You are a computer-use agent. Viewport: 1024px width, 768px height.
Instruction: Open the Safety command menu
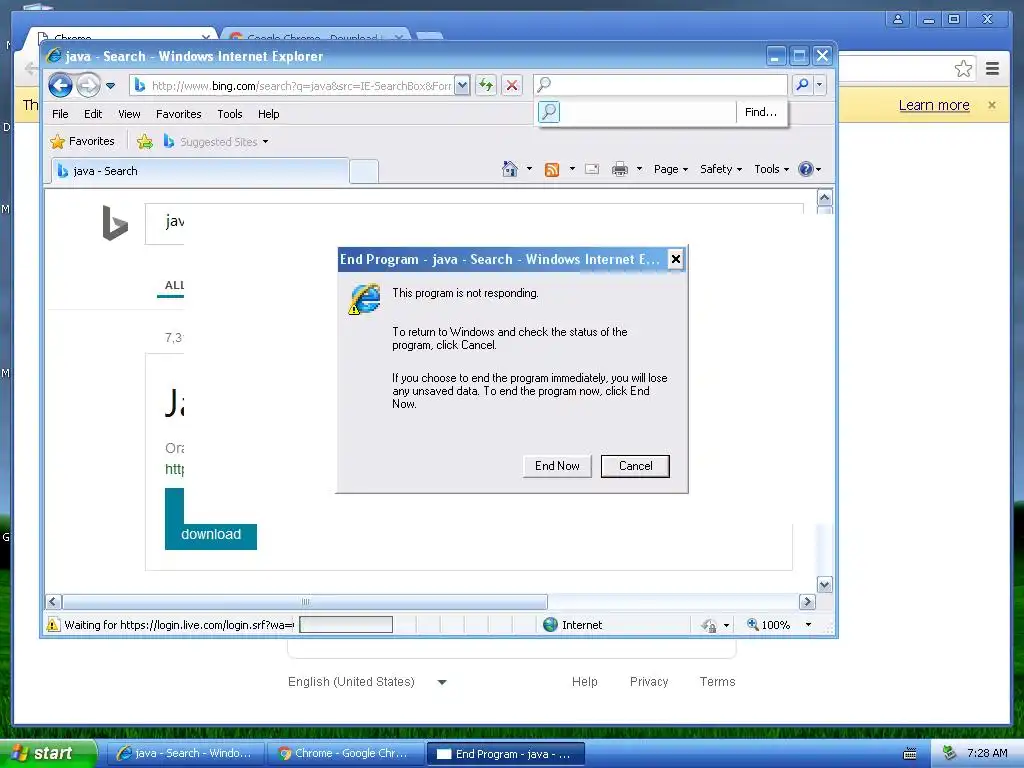tap(721, 169)
